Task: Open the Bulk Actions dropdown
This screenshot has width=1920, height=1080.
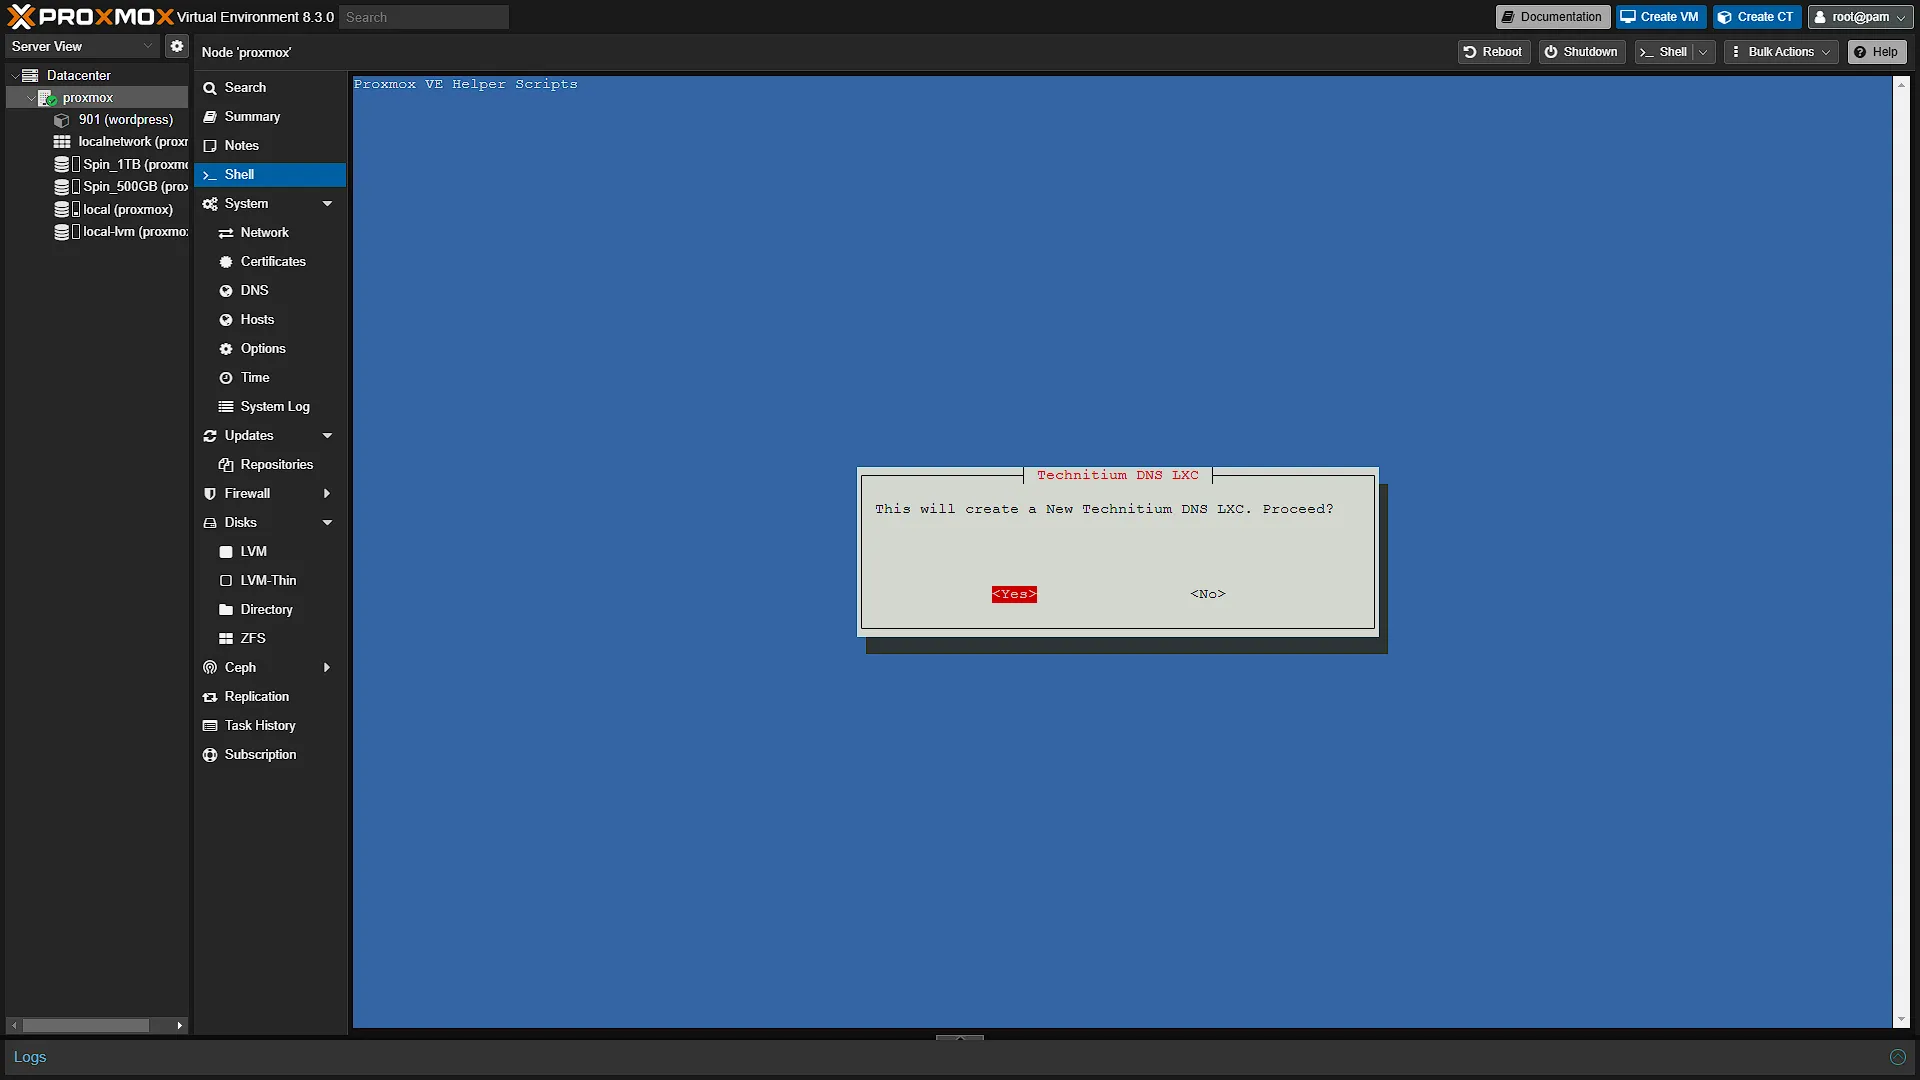Action: coord(1781,52)
